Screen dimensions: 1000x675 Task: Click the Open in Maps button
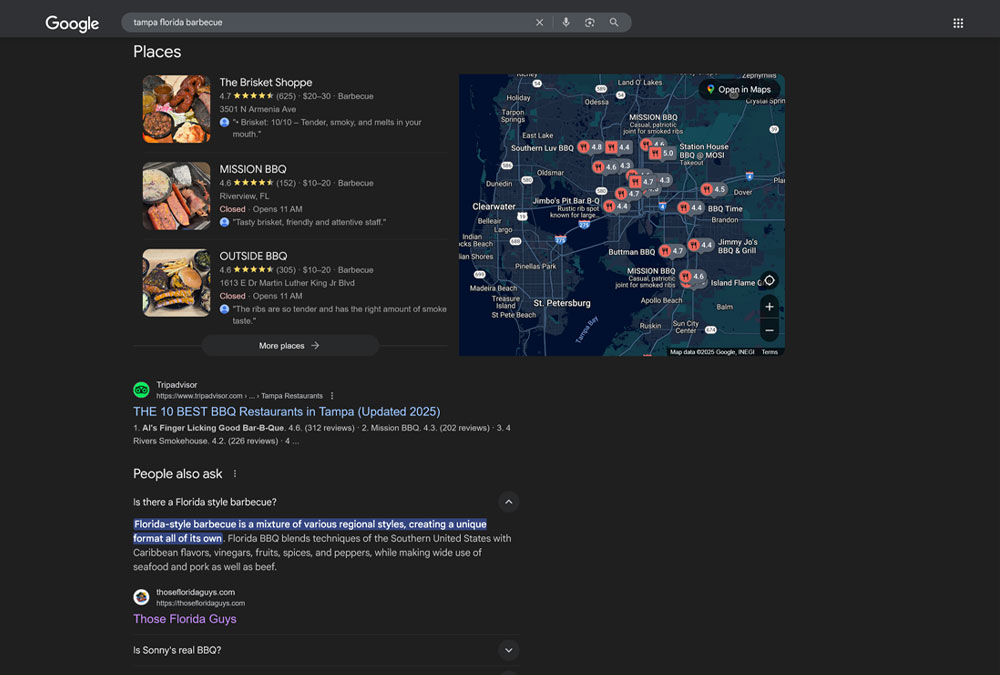pyautogui.click(x=740, y=89)
